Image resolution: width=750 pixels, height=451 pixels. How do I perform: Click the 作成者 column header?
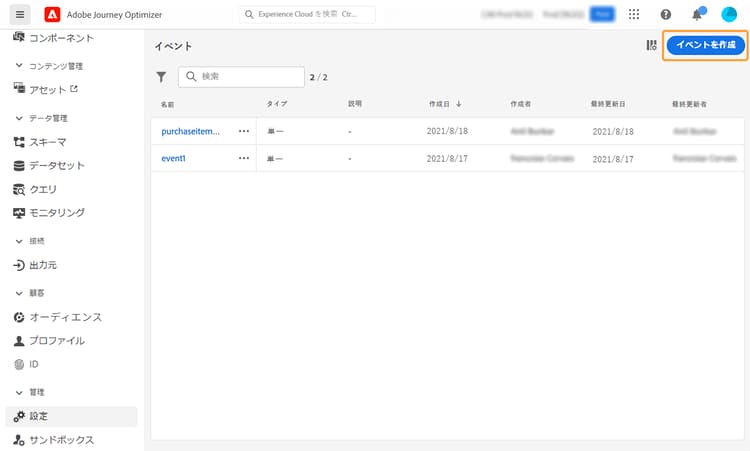pos(520,104)
